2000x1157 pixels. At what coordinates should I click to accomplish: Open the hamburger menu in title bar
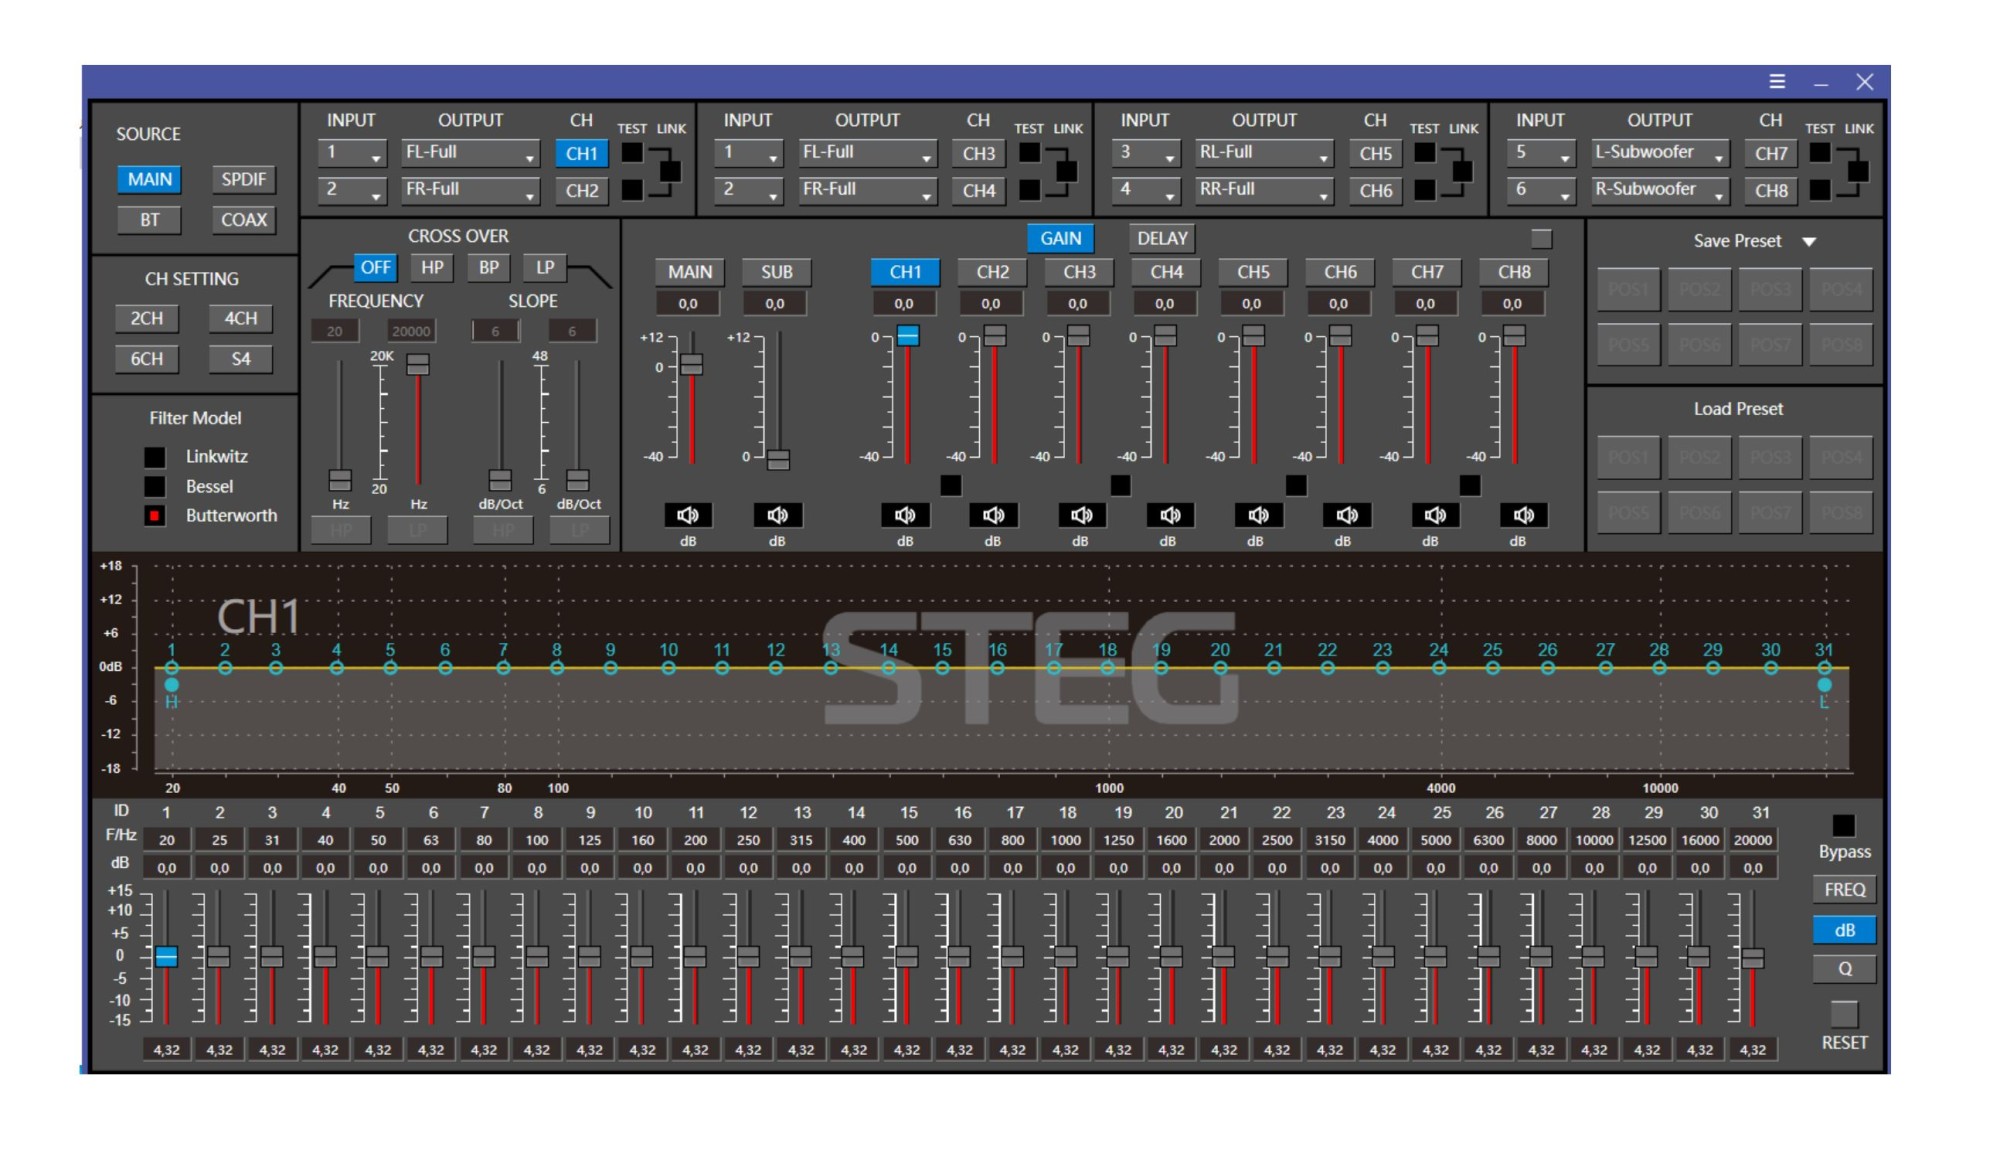[1777, 82]
